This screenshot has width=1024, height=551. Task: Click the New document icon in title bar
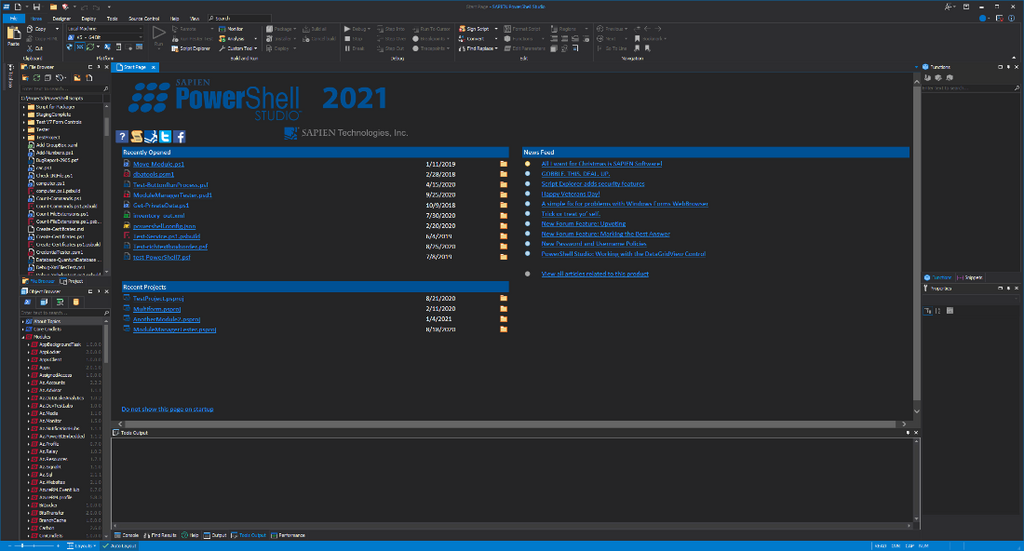(18, 7)
